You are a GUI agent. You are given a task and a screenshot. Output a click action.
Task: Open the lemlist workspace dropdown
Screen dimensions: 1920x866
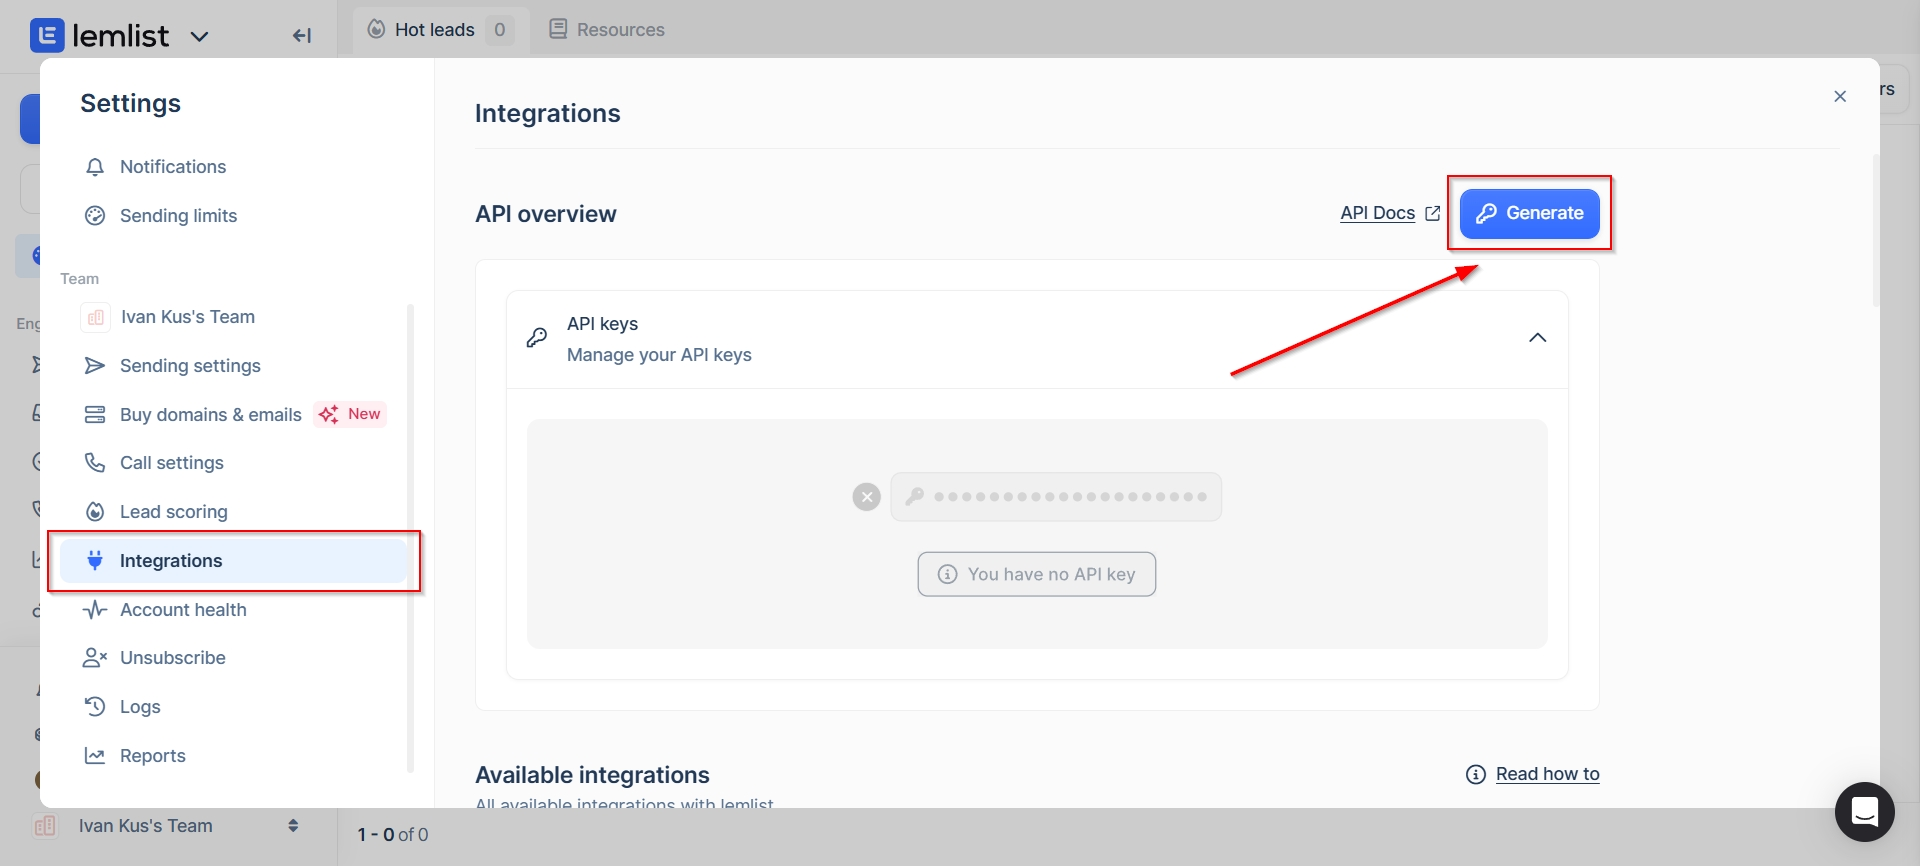pyautogui.click(x=199, y=37)
